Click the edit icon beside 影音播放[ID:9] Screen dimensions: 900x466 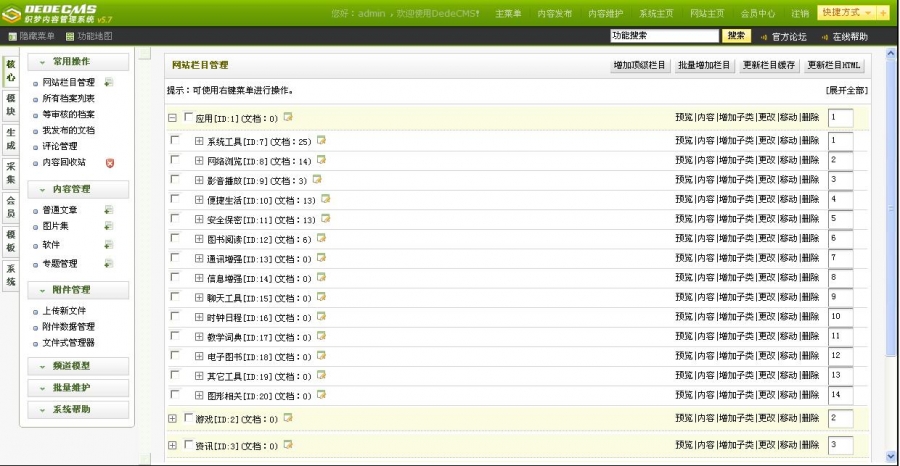coord(317,179)
